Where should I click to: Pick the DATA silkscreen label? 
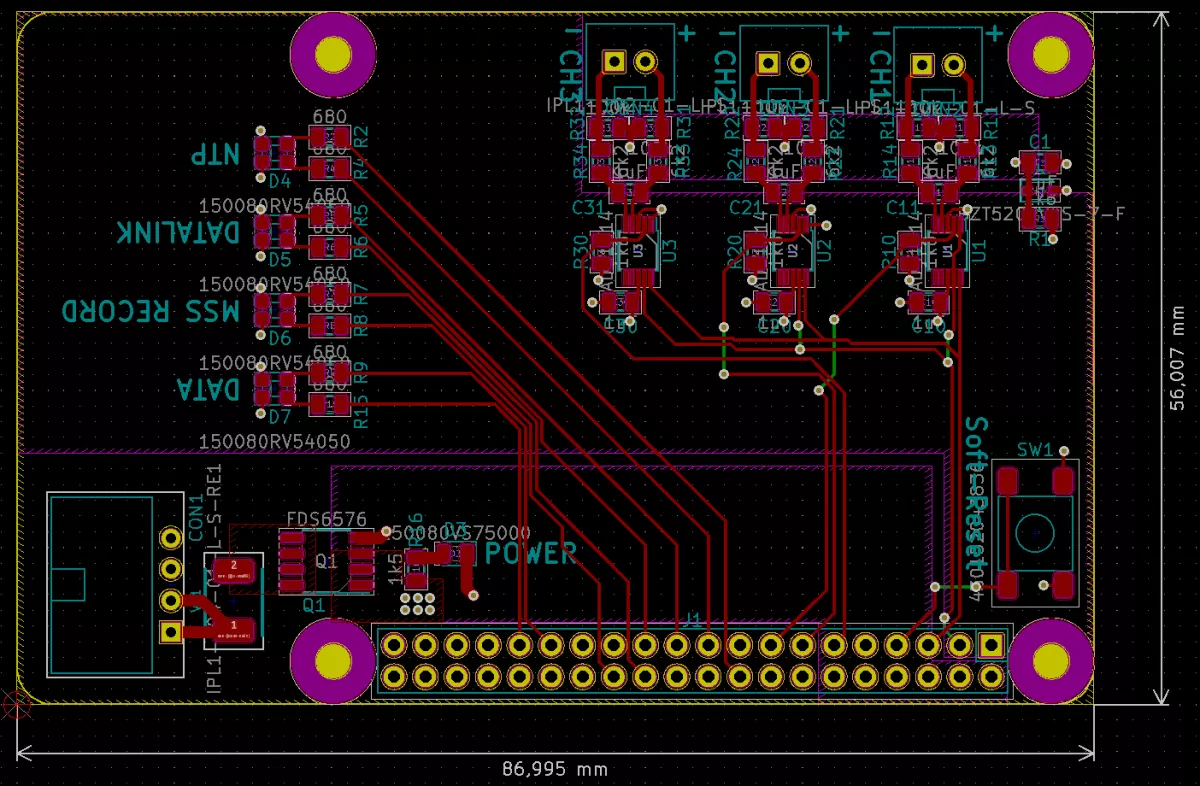click(208, 389)
